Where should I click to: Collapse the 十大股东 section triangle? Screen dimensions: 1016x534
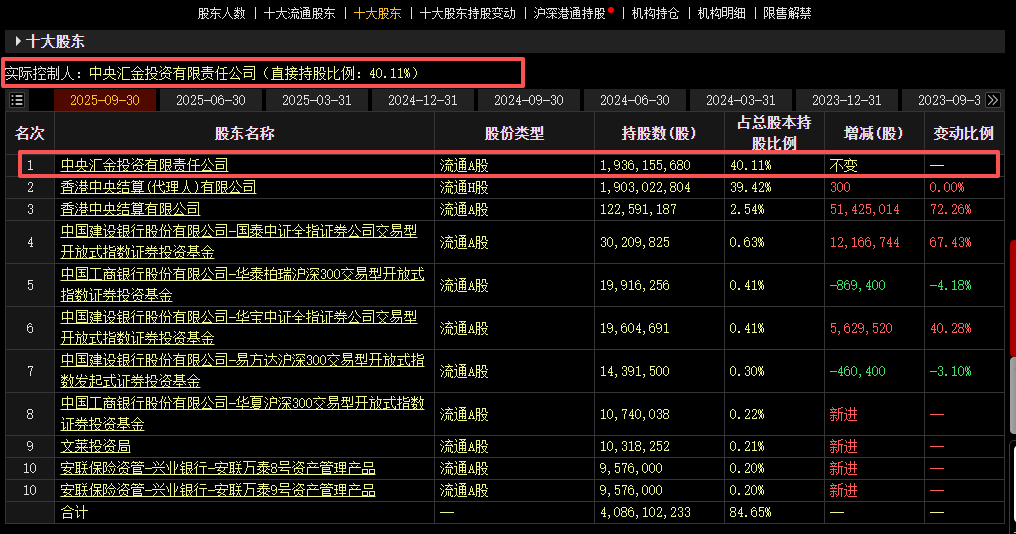point(18,41)
